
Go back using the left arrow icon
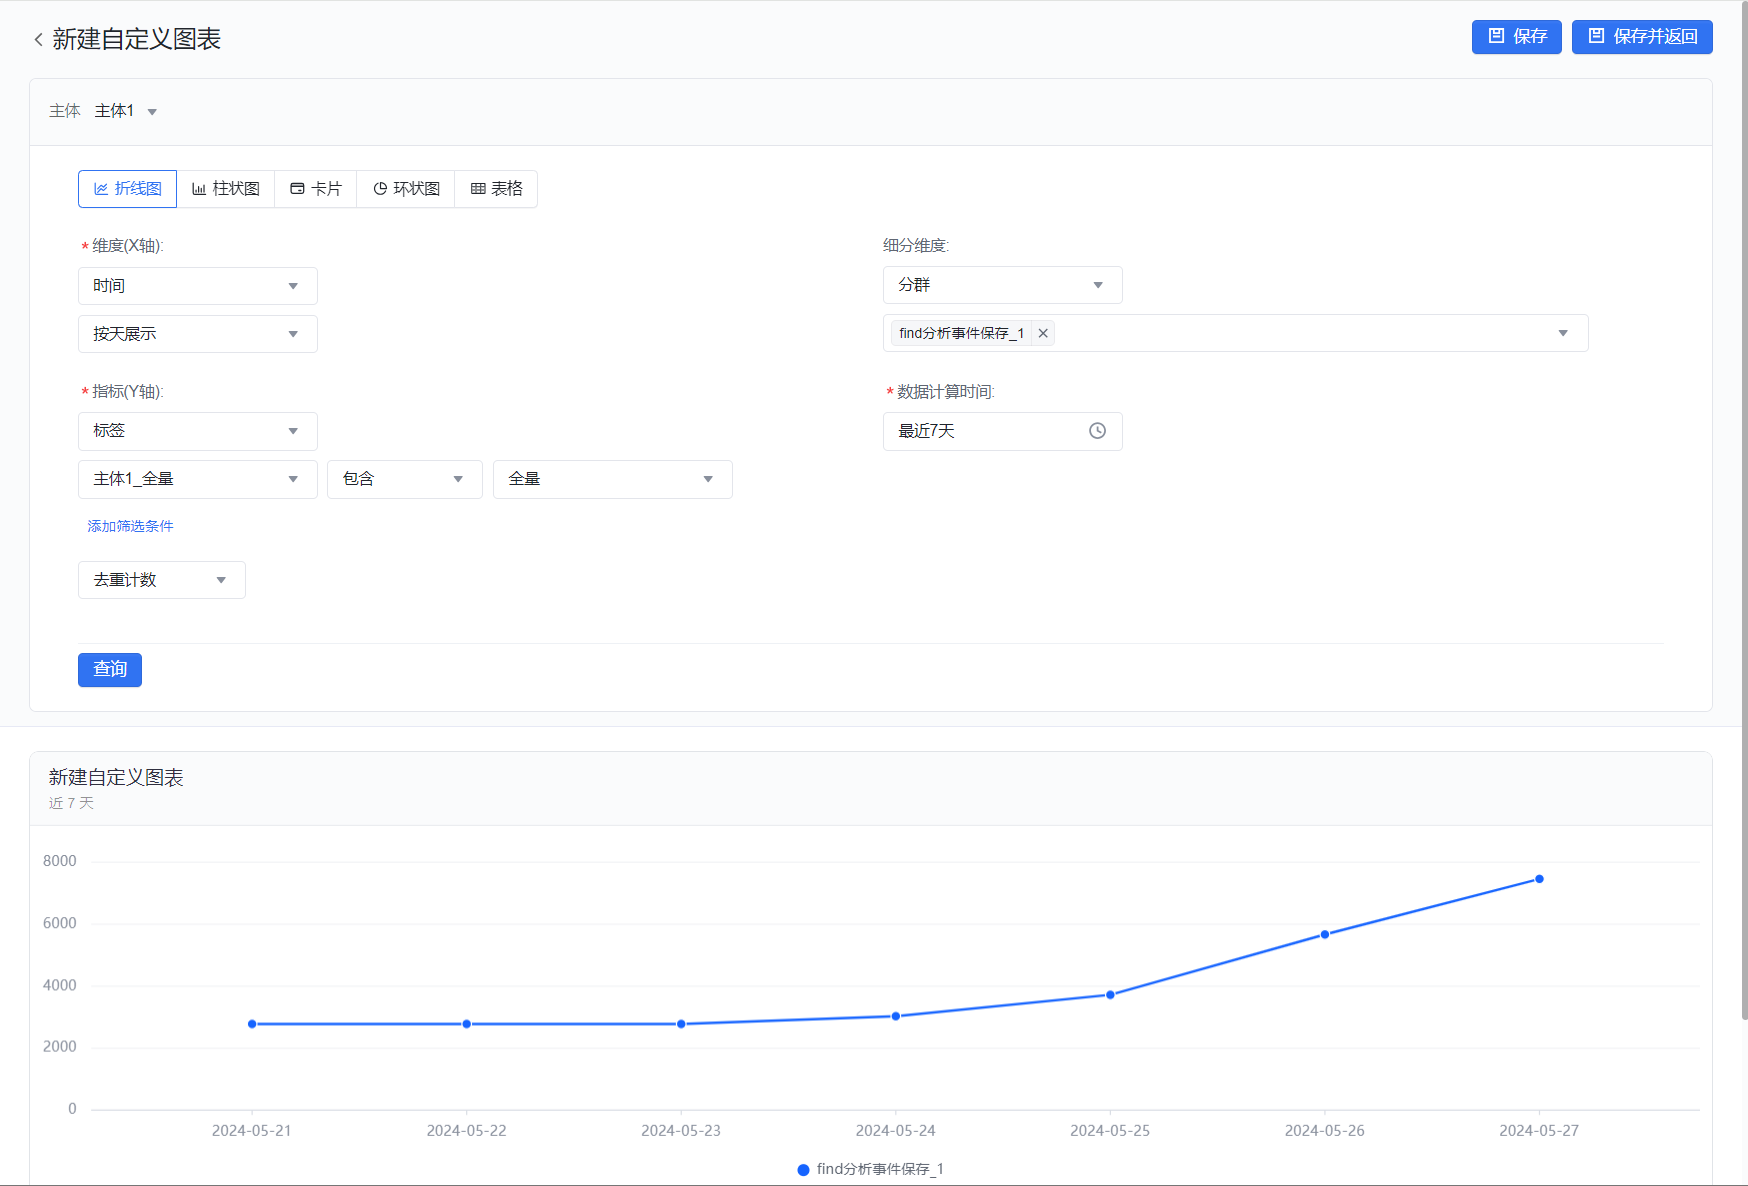38,39
